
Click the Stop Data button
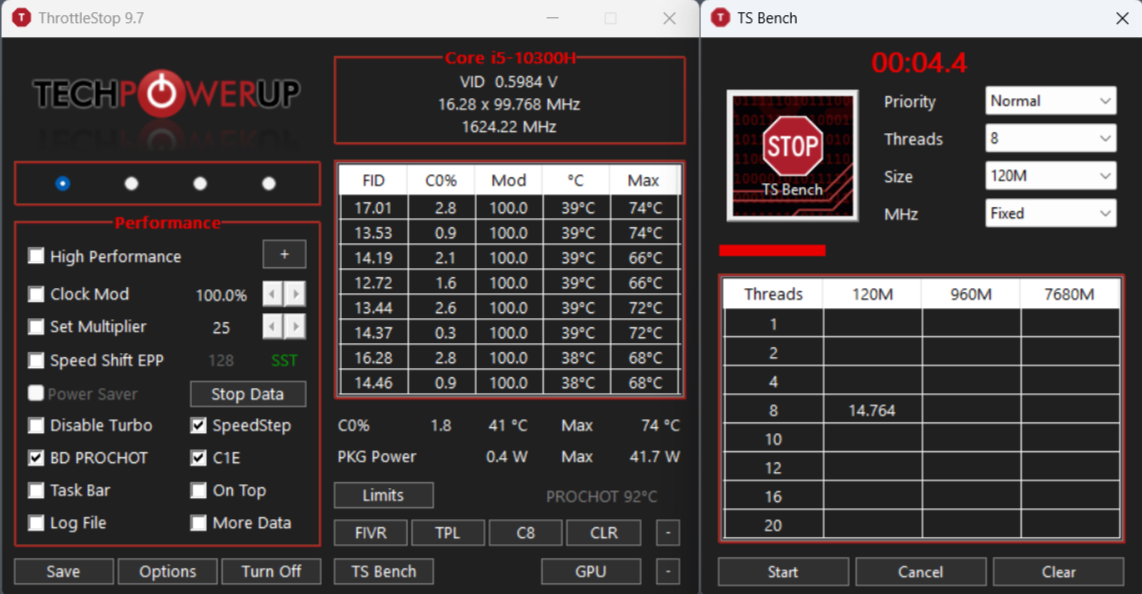pos(248,394)
